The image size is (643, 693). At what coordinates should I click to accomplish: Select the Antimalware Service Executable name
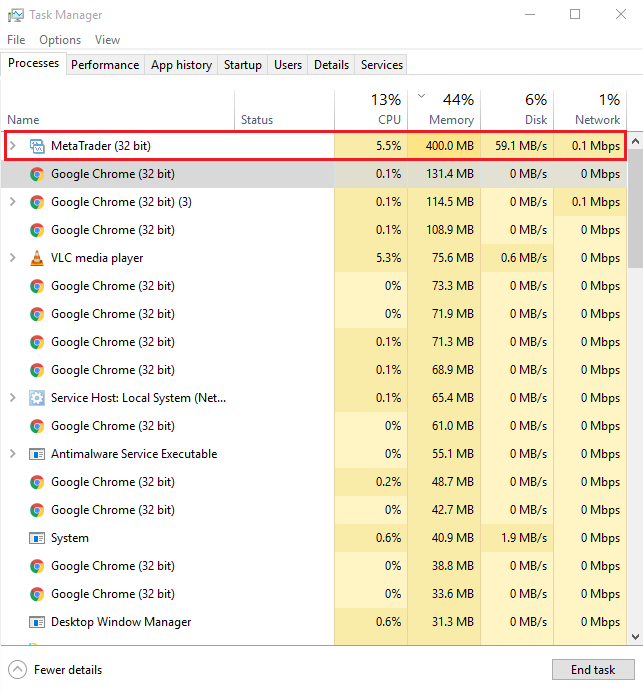click(x=134, y=454)
